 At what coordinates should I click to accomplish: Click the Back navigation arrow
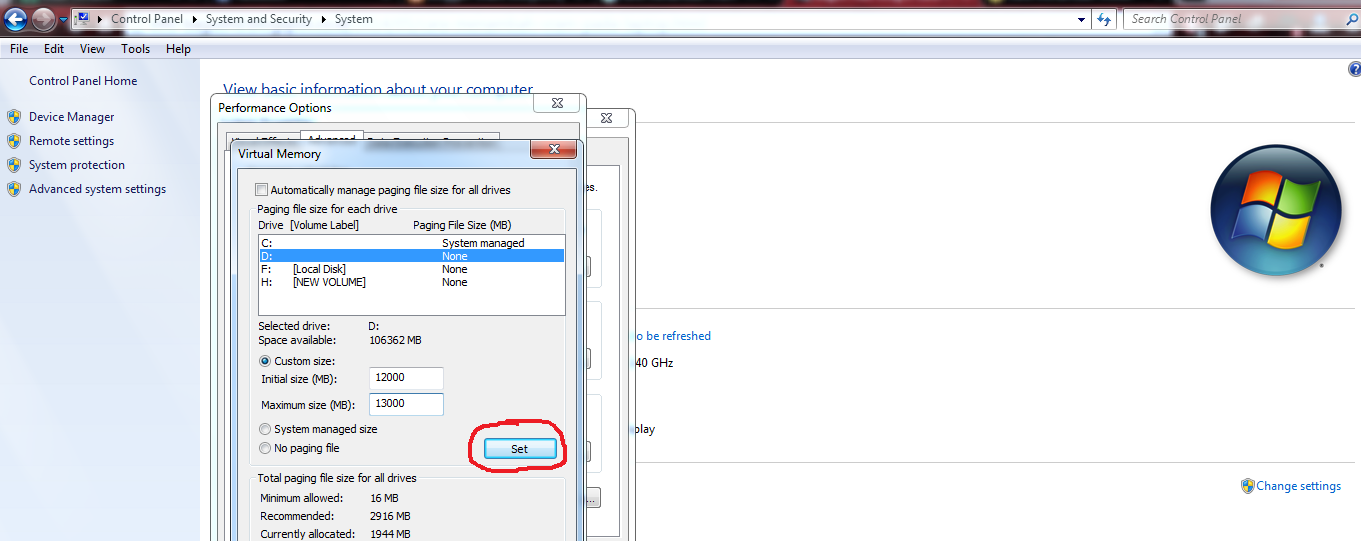(15, 18)
